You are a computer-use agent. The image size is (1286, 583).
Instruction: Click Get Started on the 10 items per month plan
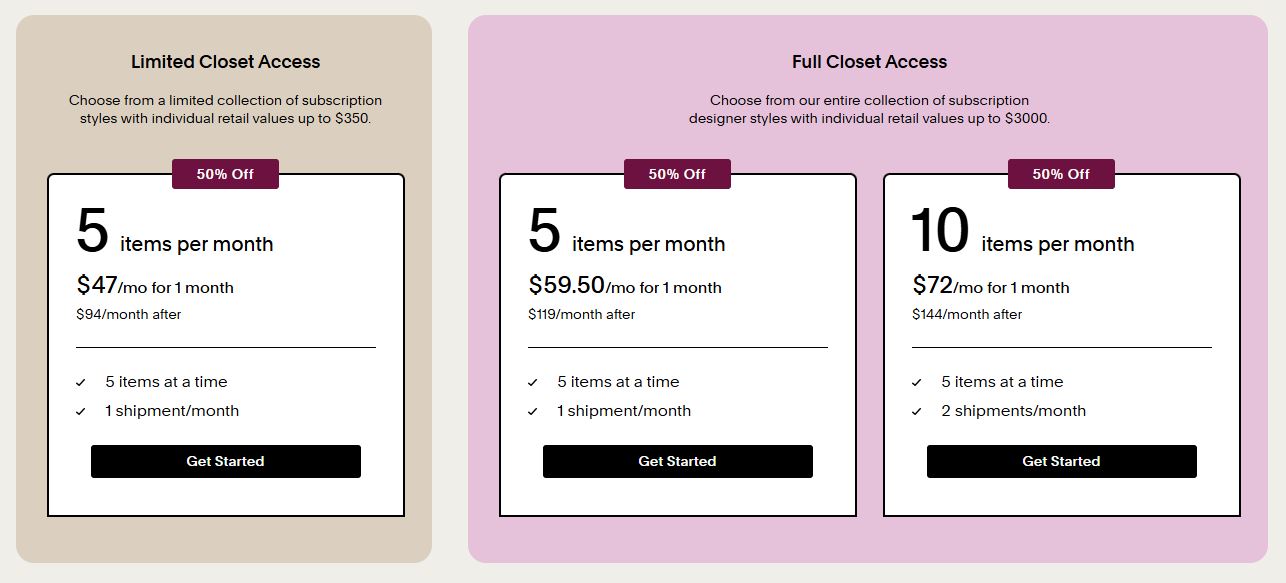point(1061,461)
